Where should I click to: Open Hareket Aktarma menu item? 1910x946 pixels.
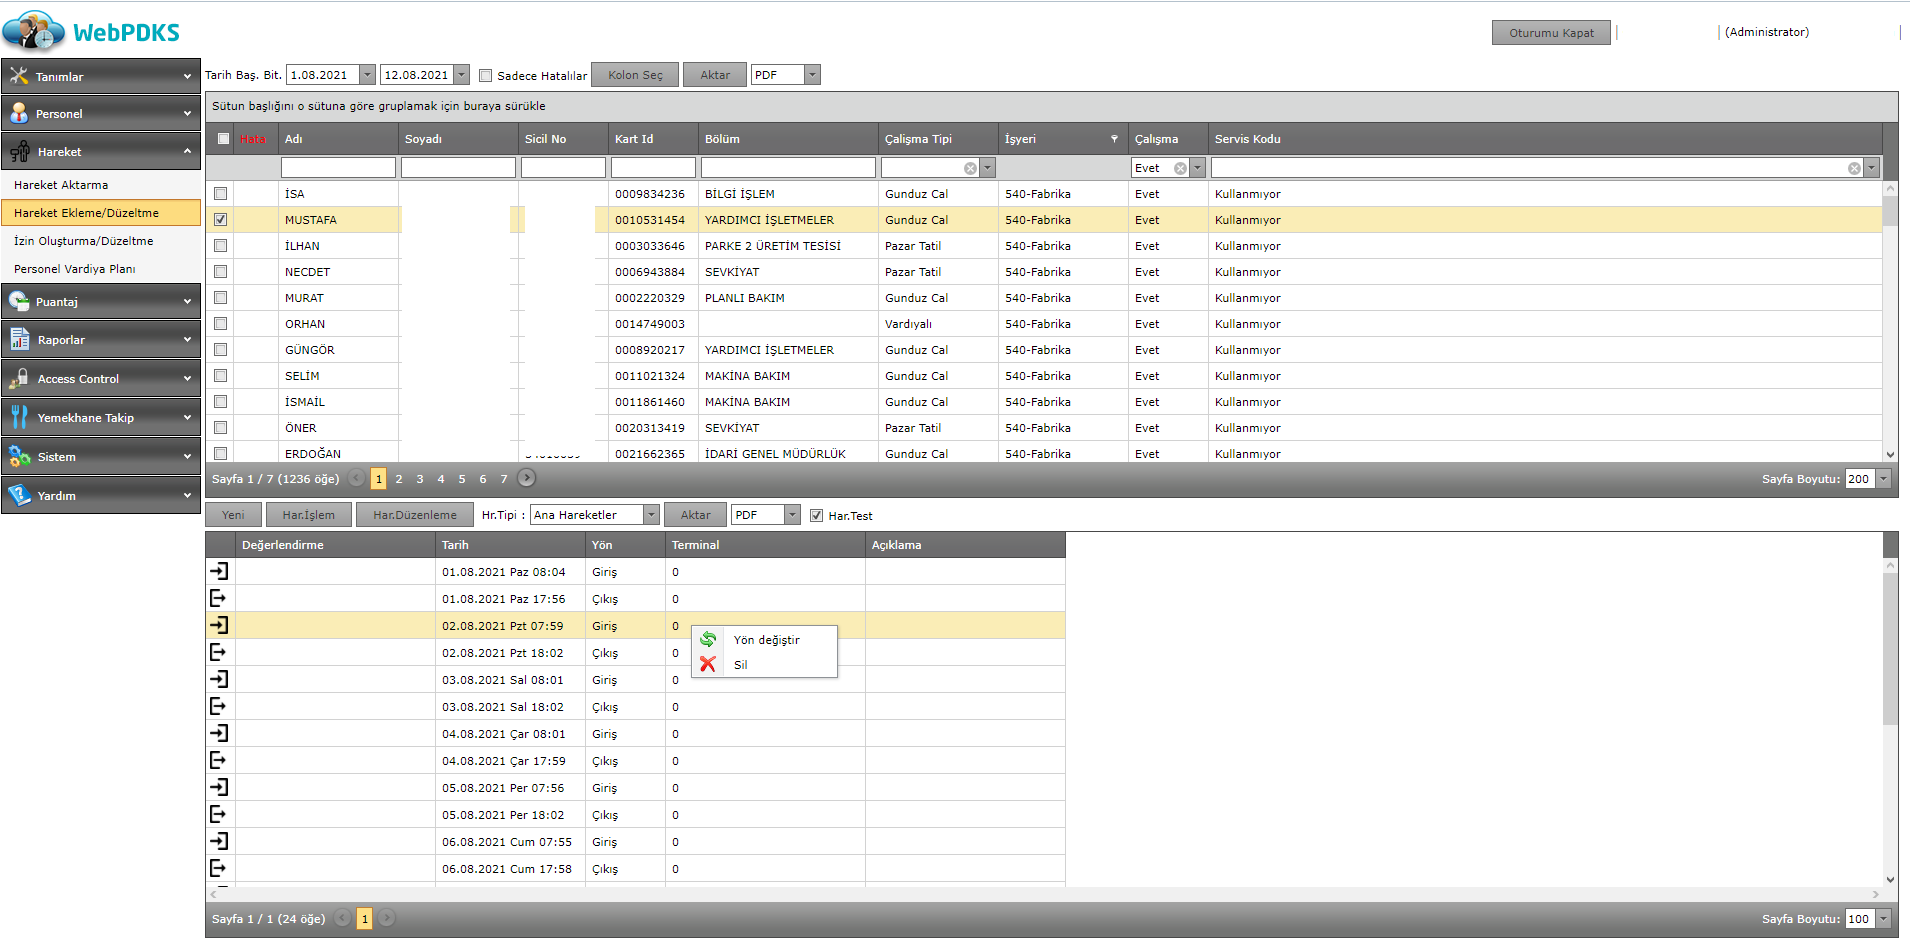click(x=61, y=185)
